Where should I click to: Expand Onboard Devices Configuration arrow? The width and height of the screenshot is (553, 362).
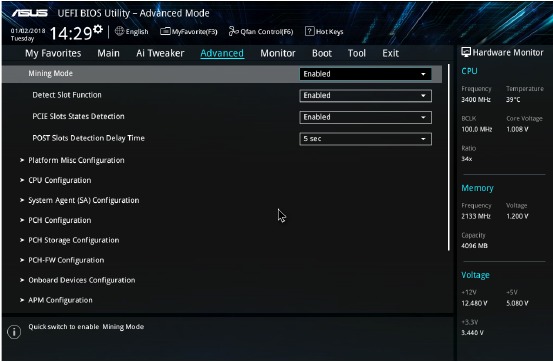click(x=22, y=280)
